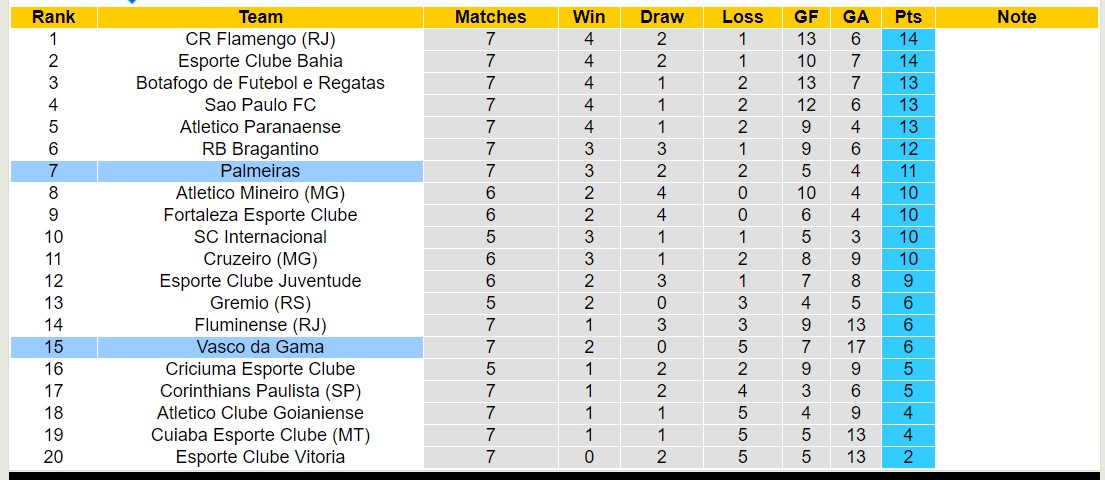Select the highlighted Palmeiras team name
Screen dimensions: 1105x480
[260, 171]
